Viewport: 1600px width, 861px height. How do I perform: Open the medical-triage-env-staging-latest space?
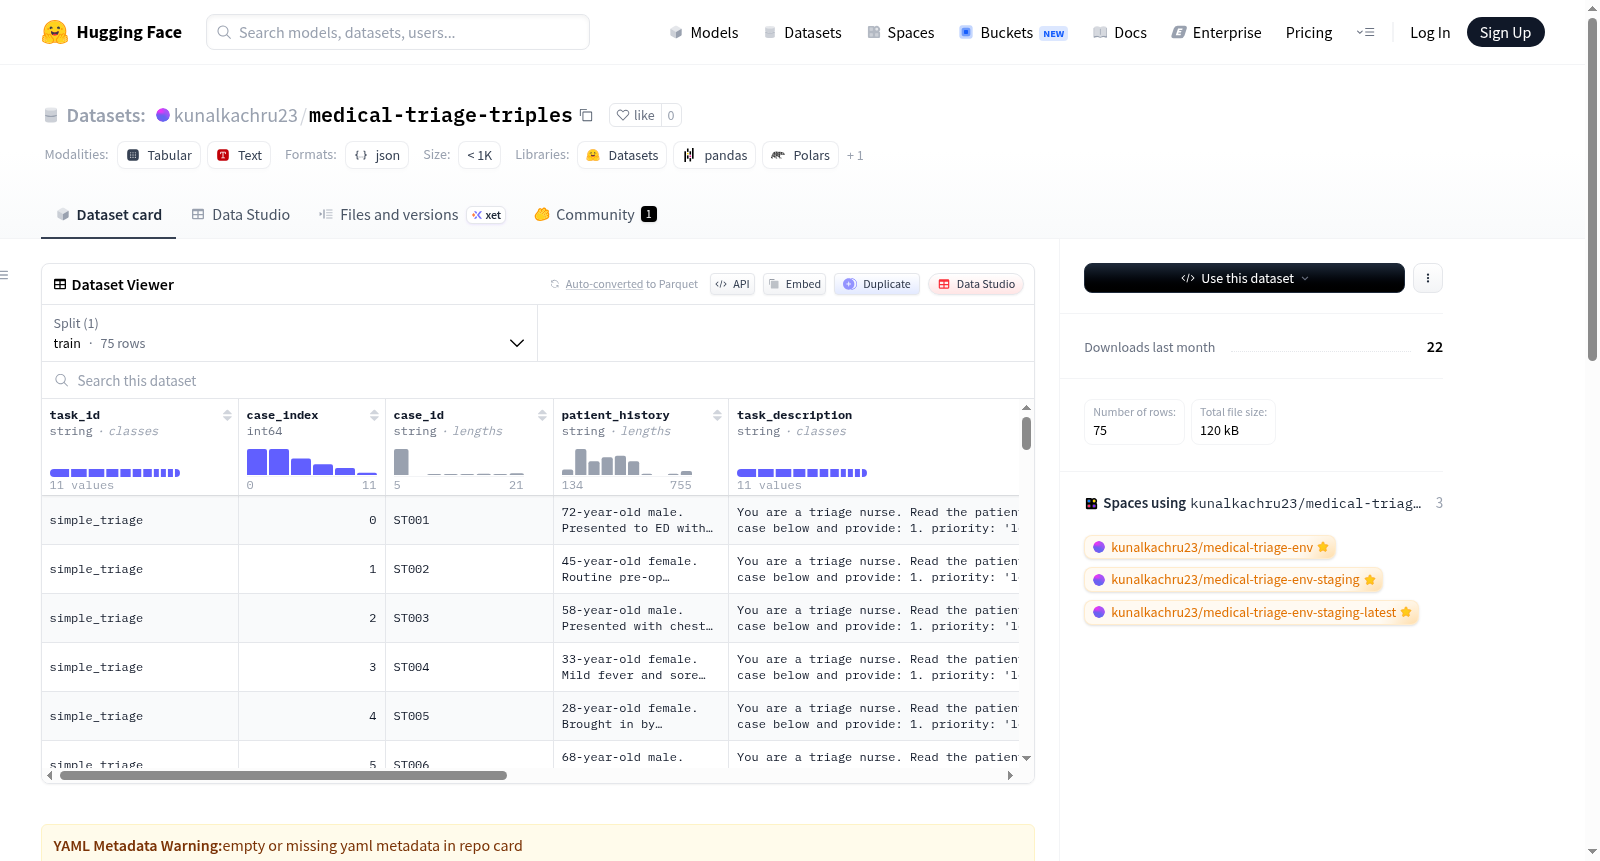[1251, 612]
